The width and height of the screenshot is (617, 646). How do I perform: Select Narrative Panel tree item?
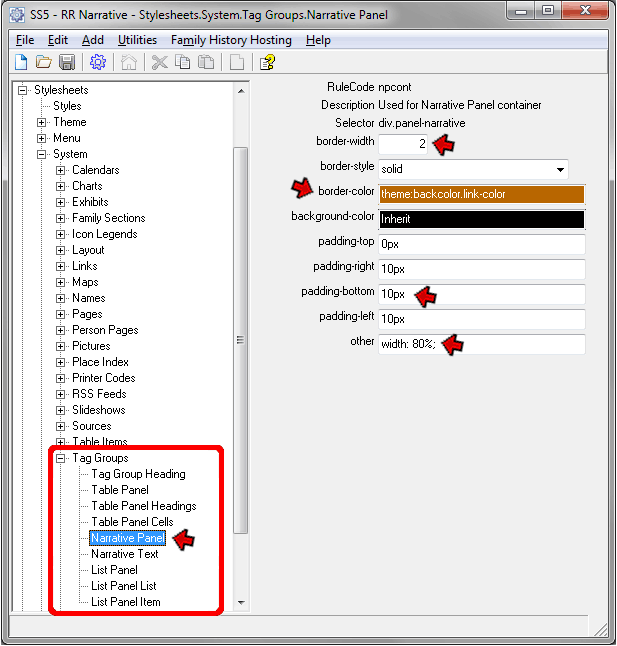pos(128,538)
